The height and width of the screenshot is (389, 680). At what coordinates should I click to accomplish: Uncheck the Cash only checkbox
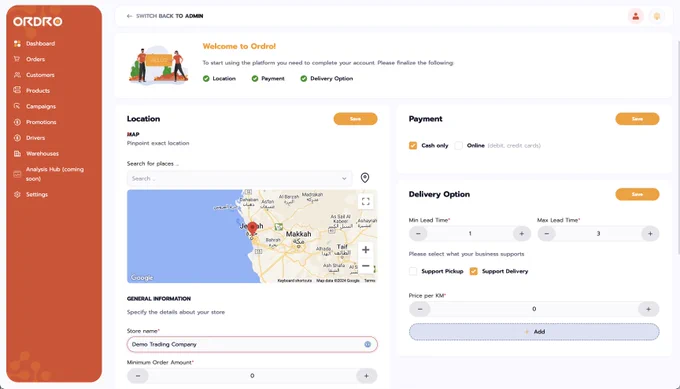pos(413,146)
